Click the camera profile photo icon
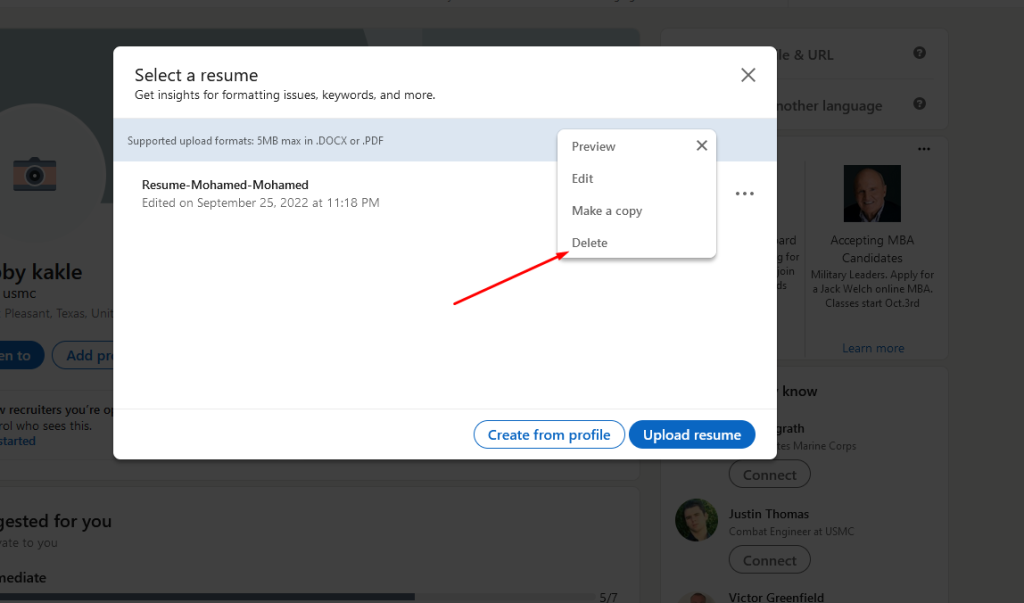The image size is (1024, 603). pyautogui.click(x=34, y=175)
